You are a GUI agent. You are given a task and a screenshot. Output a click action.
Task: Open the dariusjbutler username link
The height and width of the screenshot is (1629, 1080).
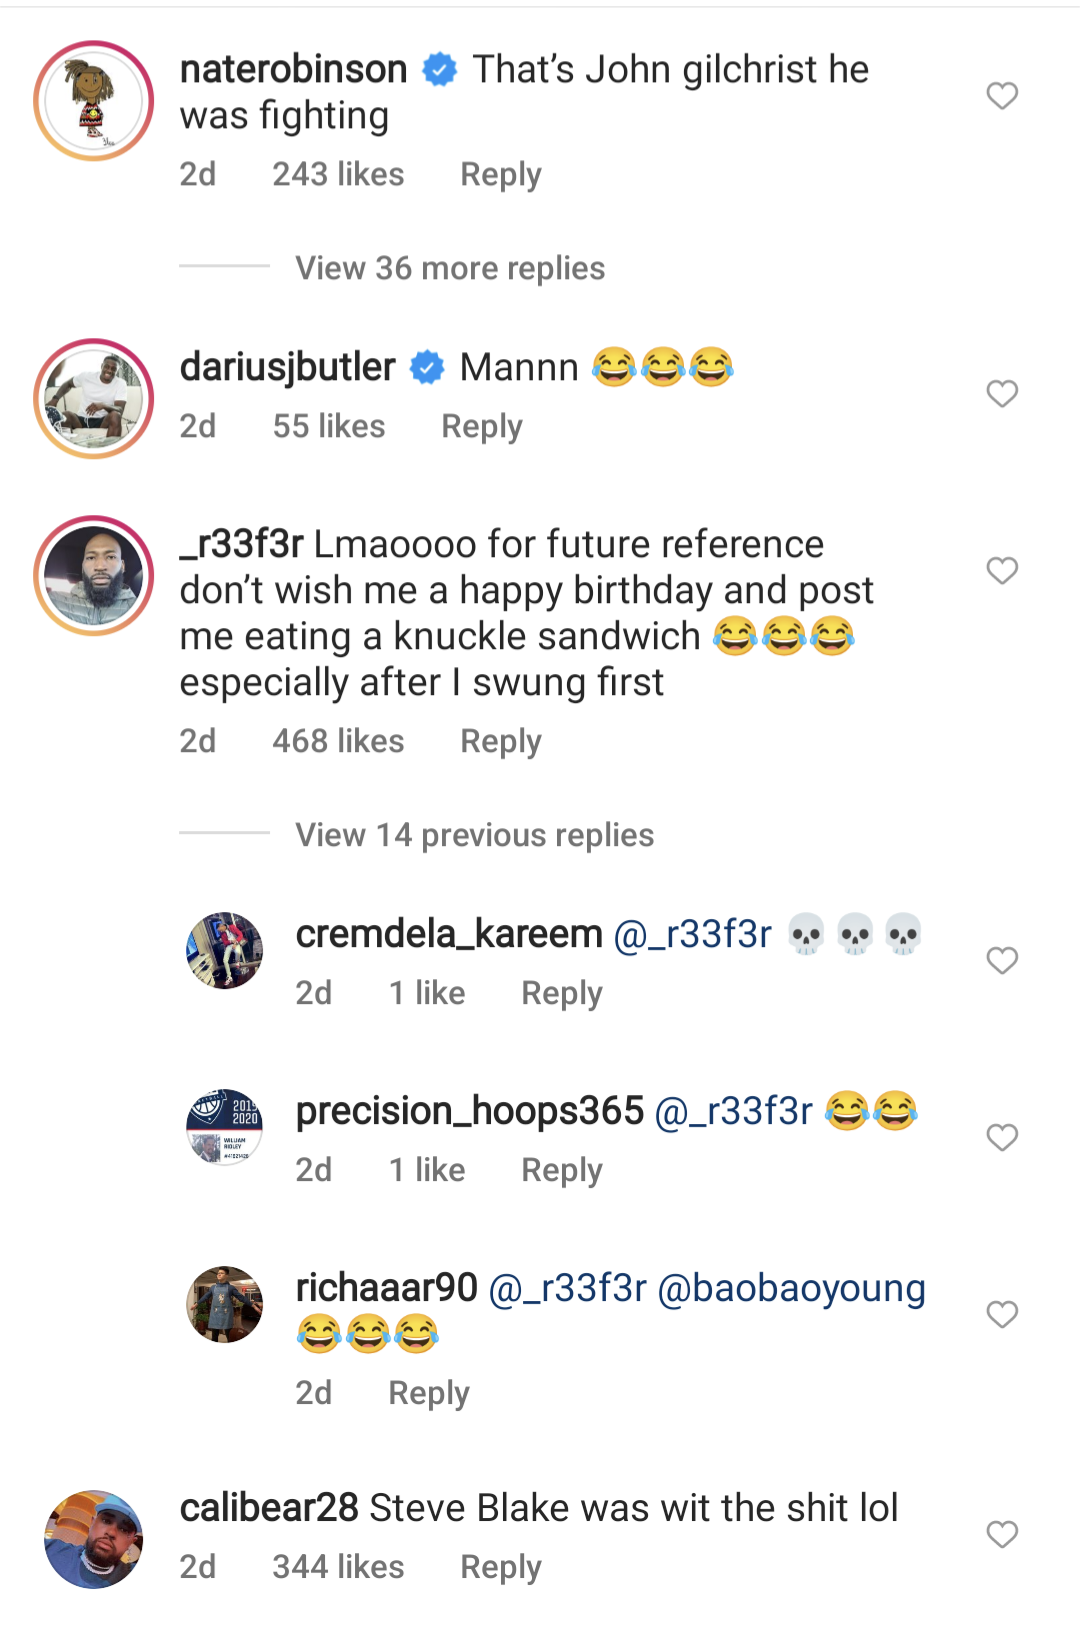tap(288, 367)
